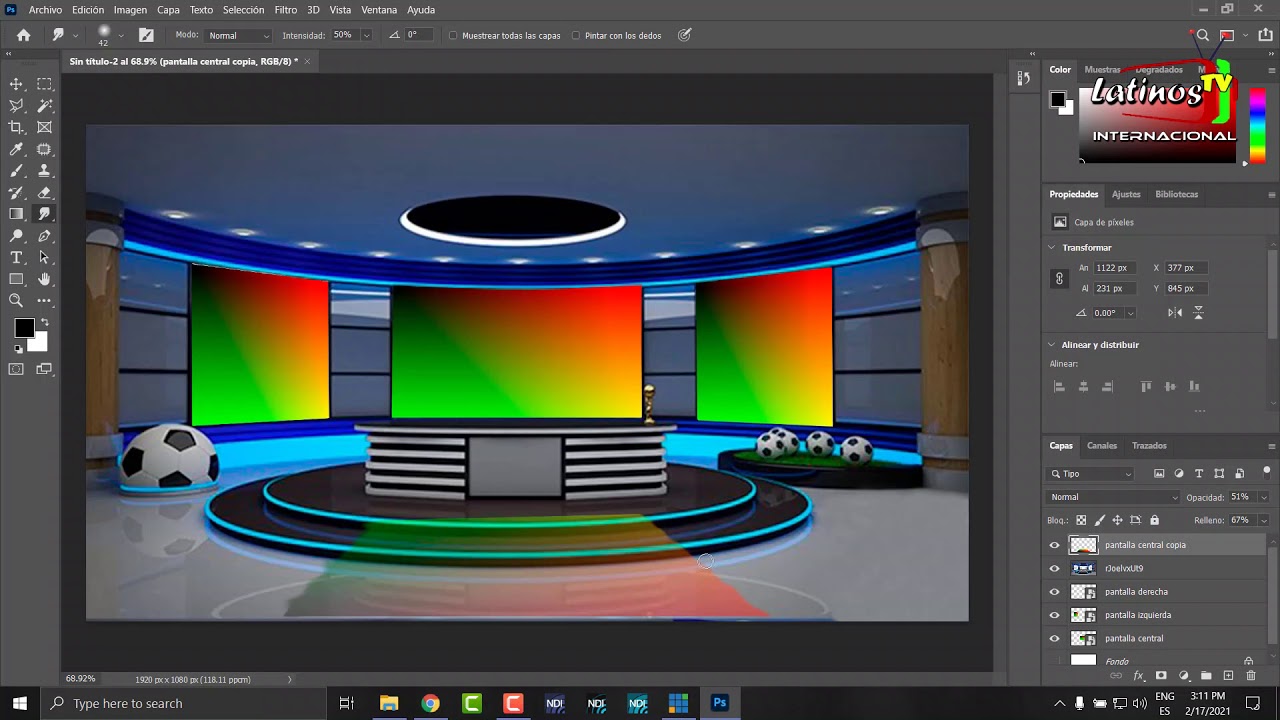Create a new layer group

coord(1206,676)
